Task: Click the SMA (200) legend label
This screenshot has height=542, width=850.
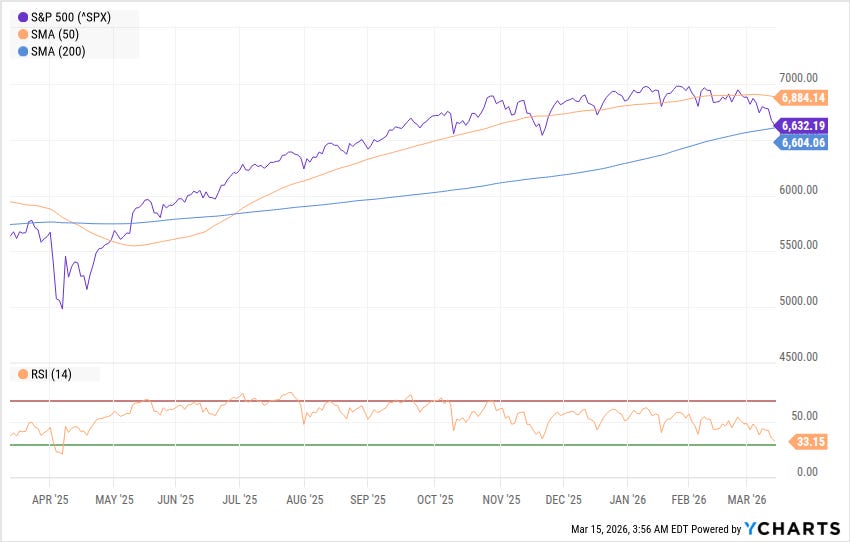Action: pos(58,51)
